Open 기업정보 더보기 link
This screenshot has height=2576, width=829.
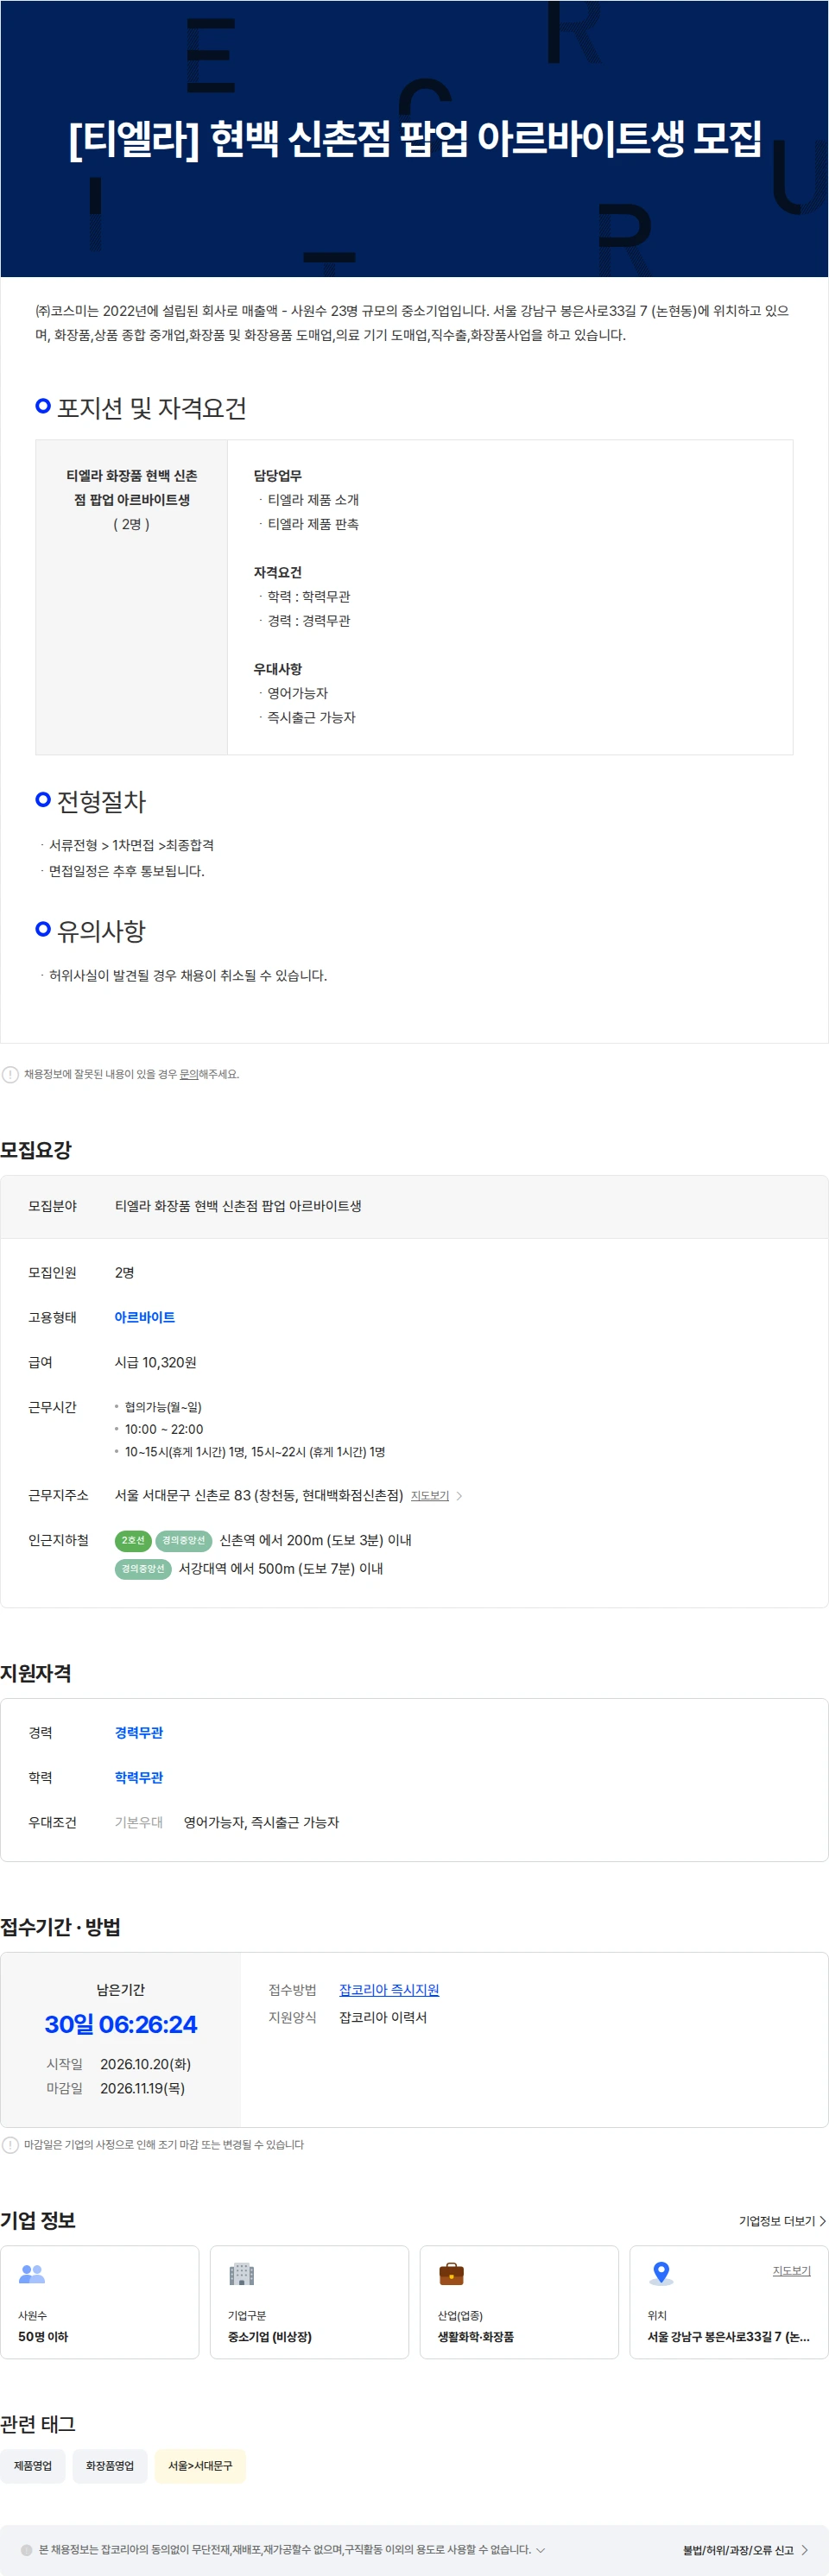point(776,2220)
